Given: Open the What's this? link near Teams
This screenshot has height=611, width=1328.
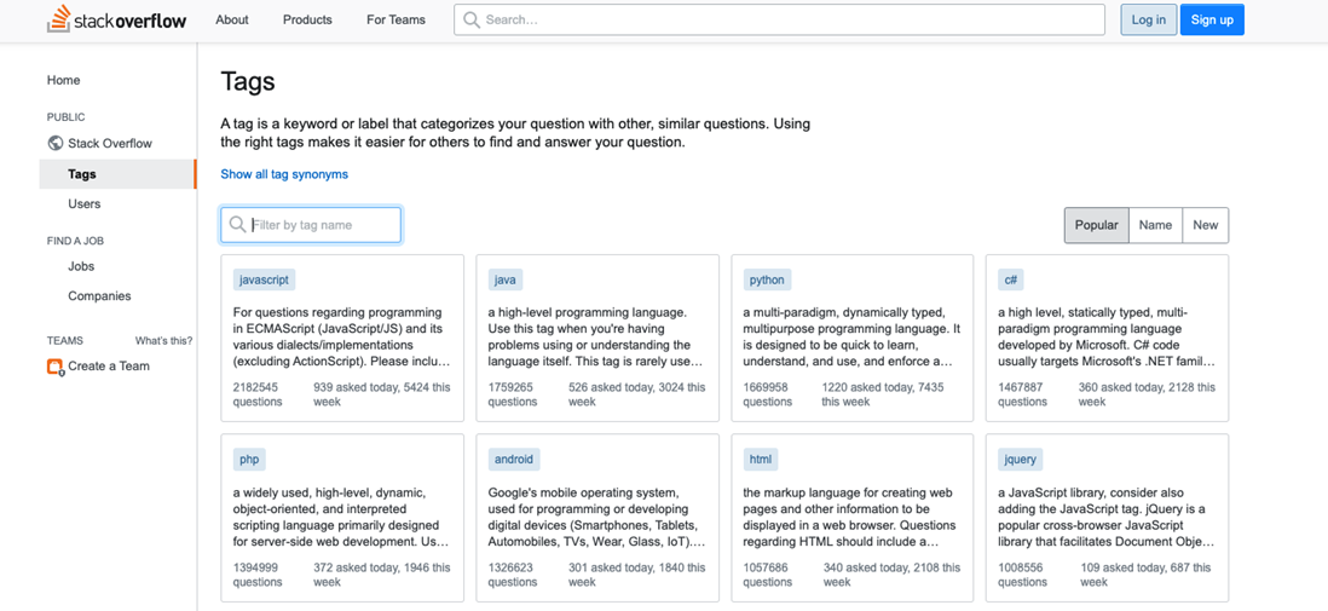Looking at the screenshot, I should [166, 340].
